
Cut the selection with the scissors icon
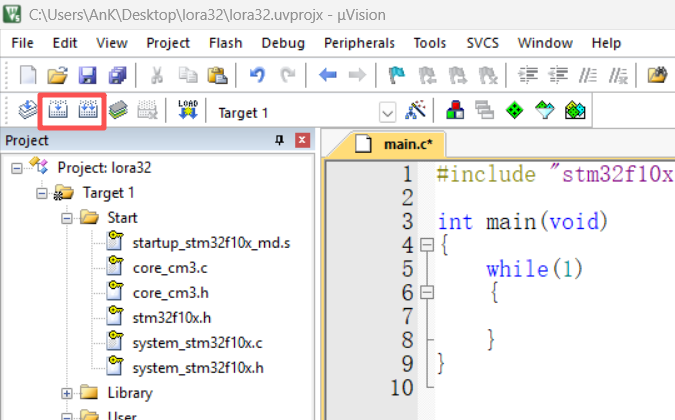coord(157,75)
